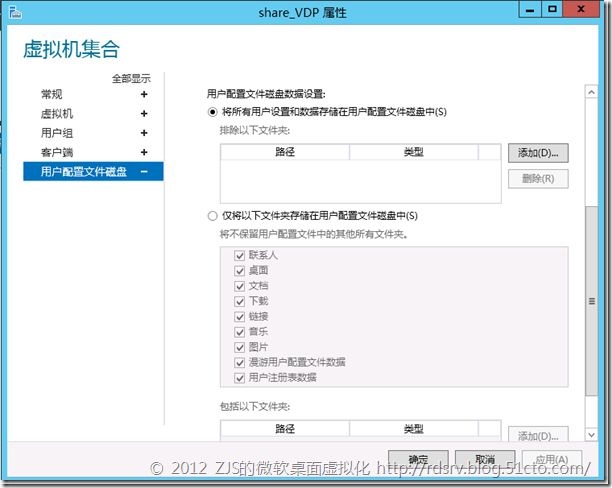Toggle the 桌面 checkbox
612x488 pixels.
[x=239, y=271]
